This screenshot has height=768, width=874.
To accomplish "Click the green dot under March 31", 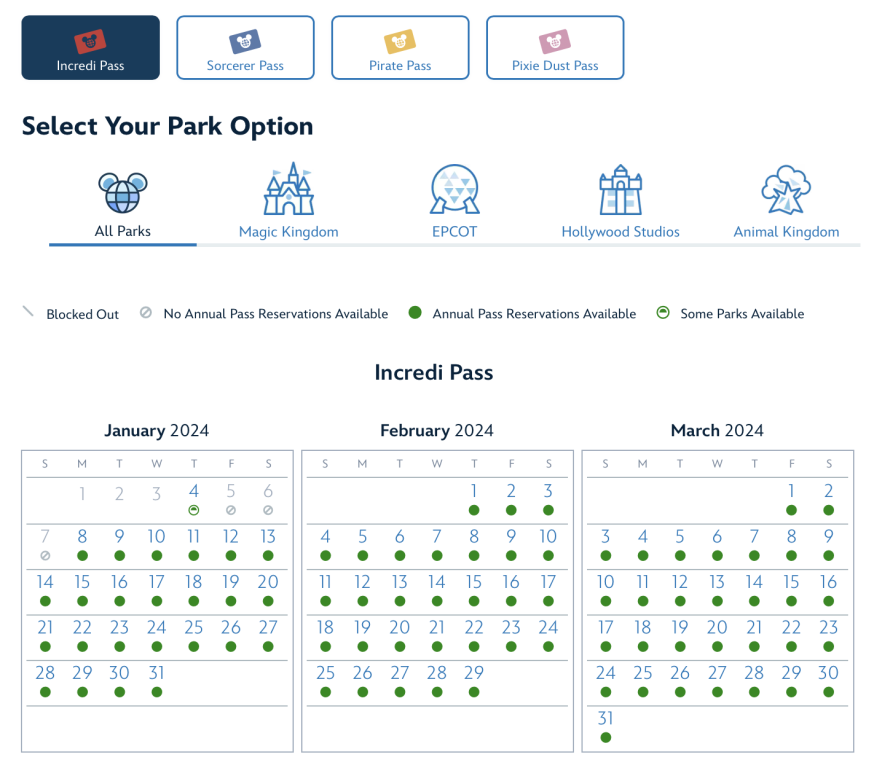I will (x=606, y=738).
